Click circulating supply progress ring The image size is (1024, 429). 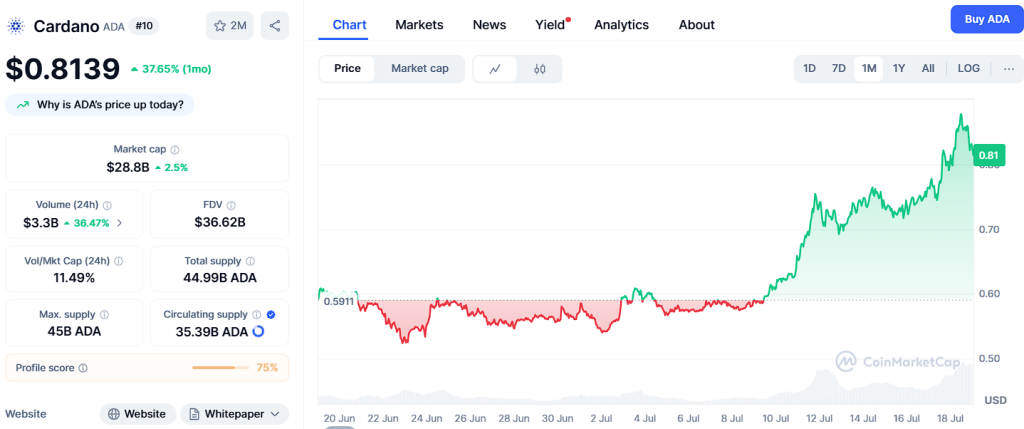[258, 332]
